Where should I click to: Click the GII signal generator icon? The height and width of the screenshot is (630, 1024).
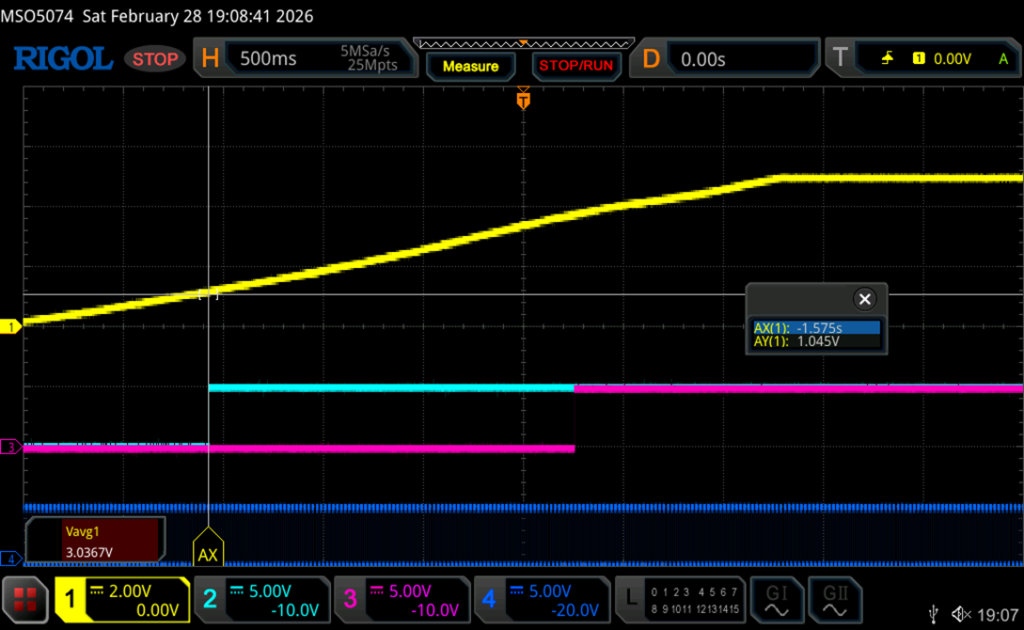point(834,599)
